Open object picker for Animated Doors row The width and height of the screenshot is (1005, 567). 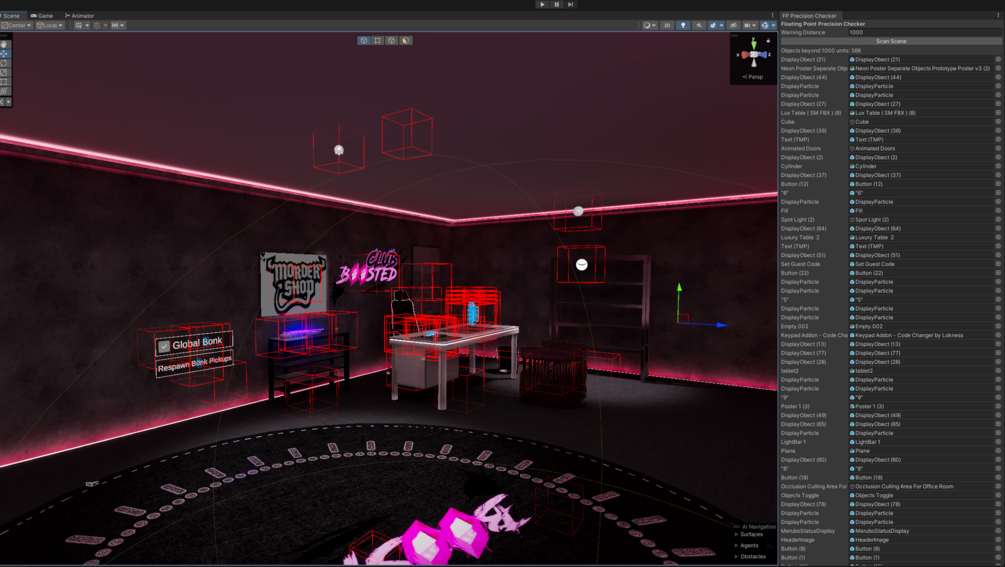pyautogui.click(x=998, y=149)
